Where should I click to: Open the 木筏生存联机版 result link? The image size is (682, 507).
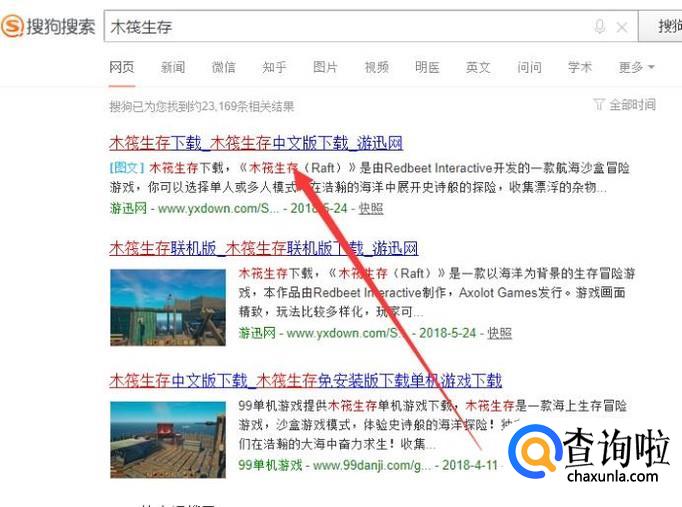coord(264,248)
